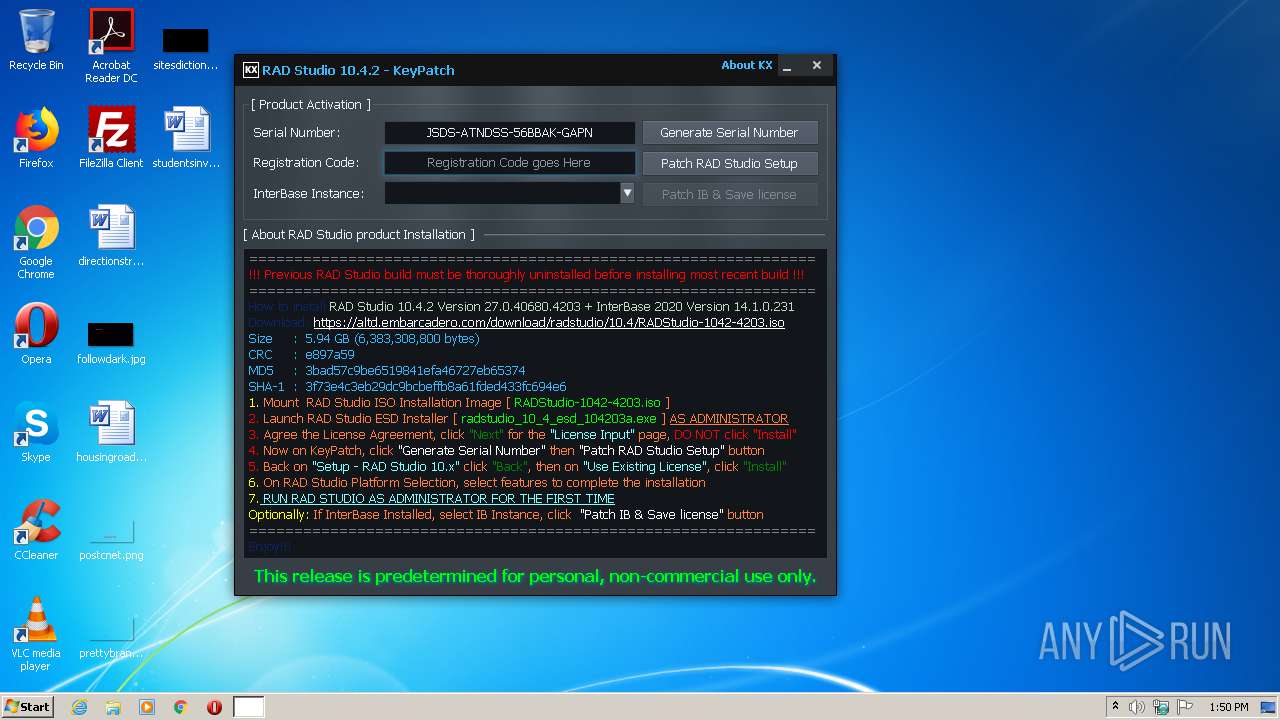
Task: Open Windows Media Player taskbar icon
Action: (x=147, y=707)
